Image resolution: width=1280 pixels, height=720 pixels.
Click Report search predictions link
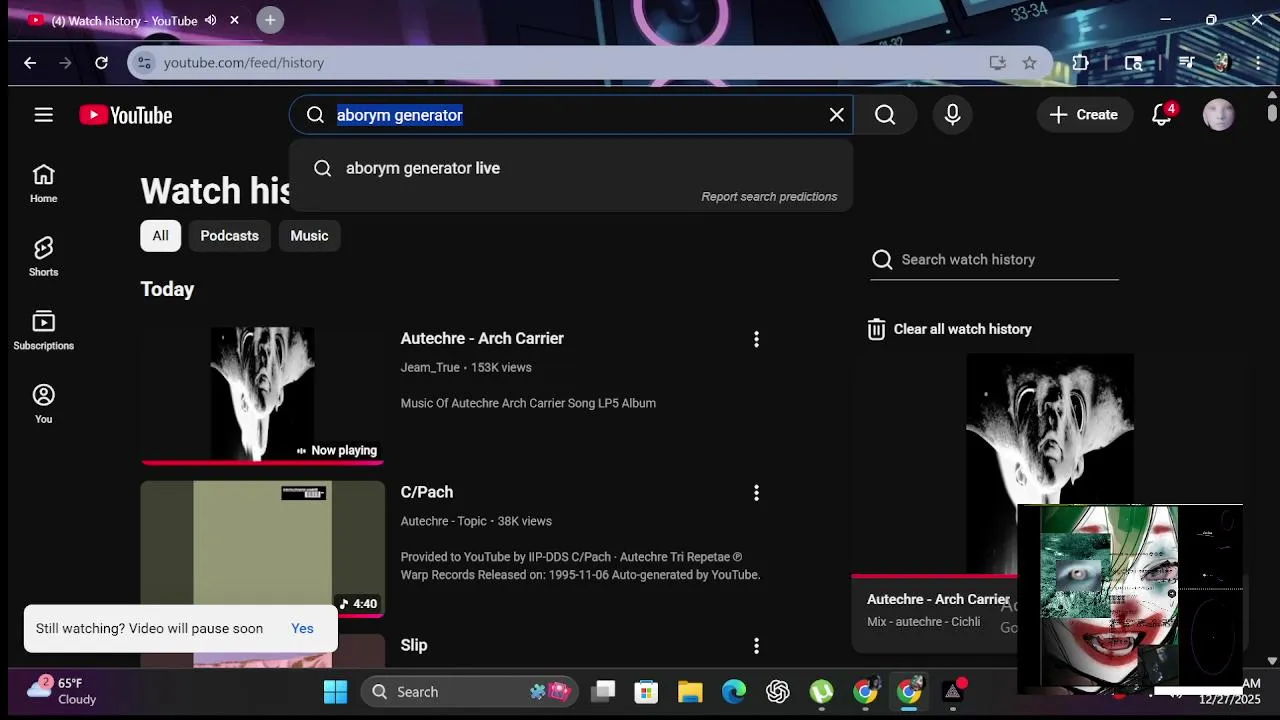coord(769,197)
